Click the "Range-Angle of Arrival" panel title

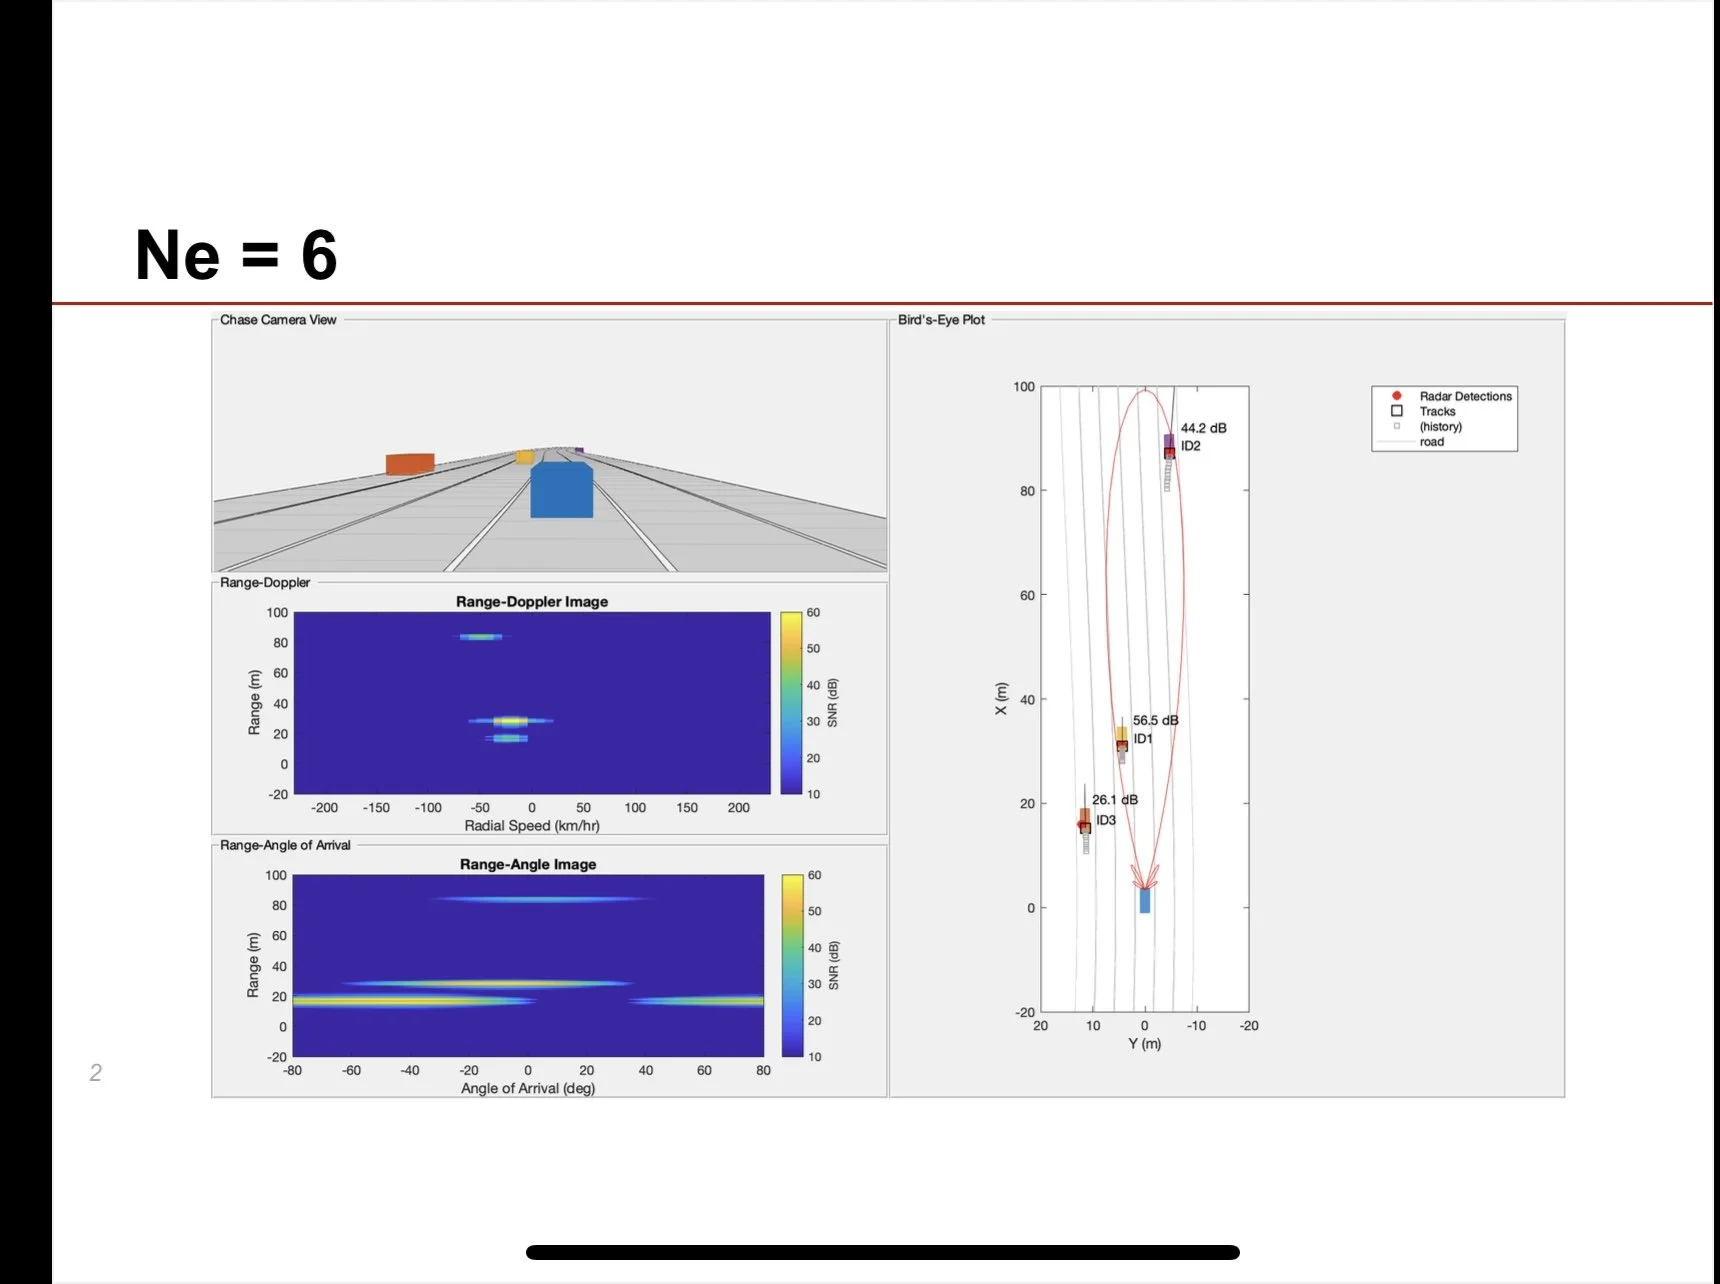click(x=285, y=846)
